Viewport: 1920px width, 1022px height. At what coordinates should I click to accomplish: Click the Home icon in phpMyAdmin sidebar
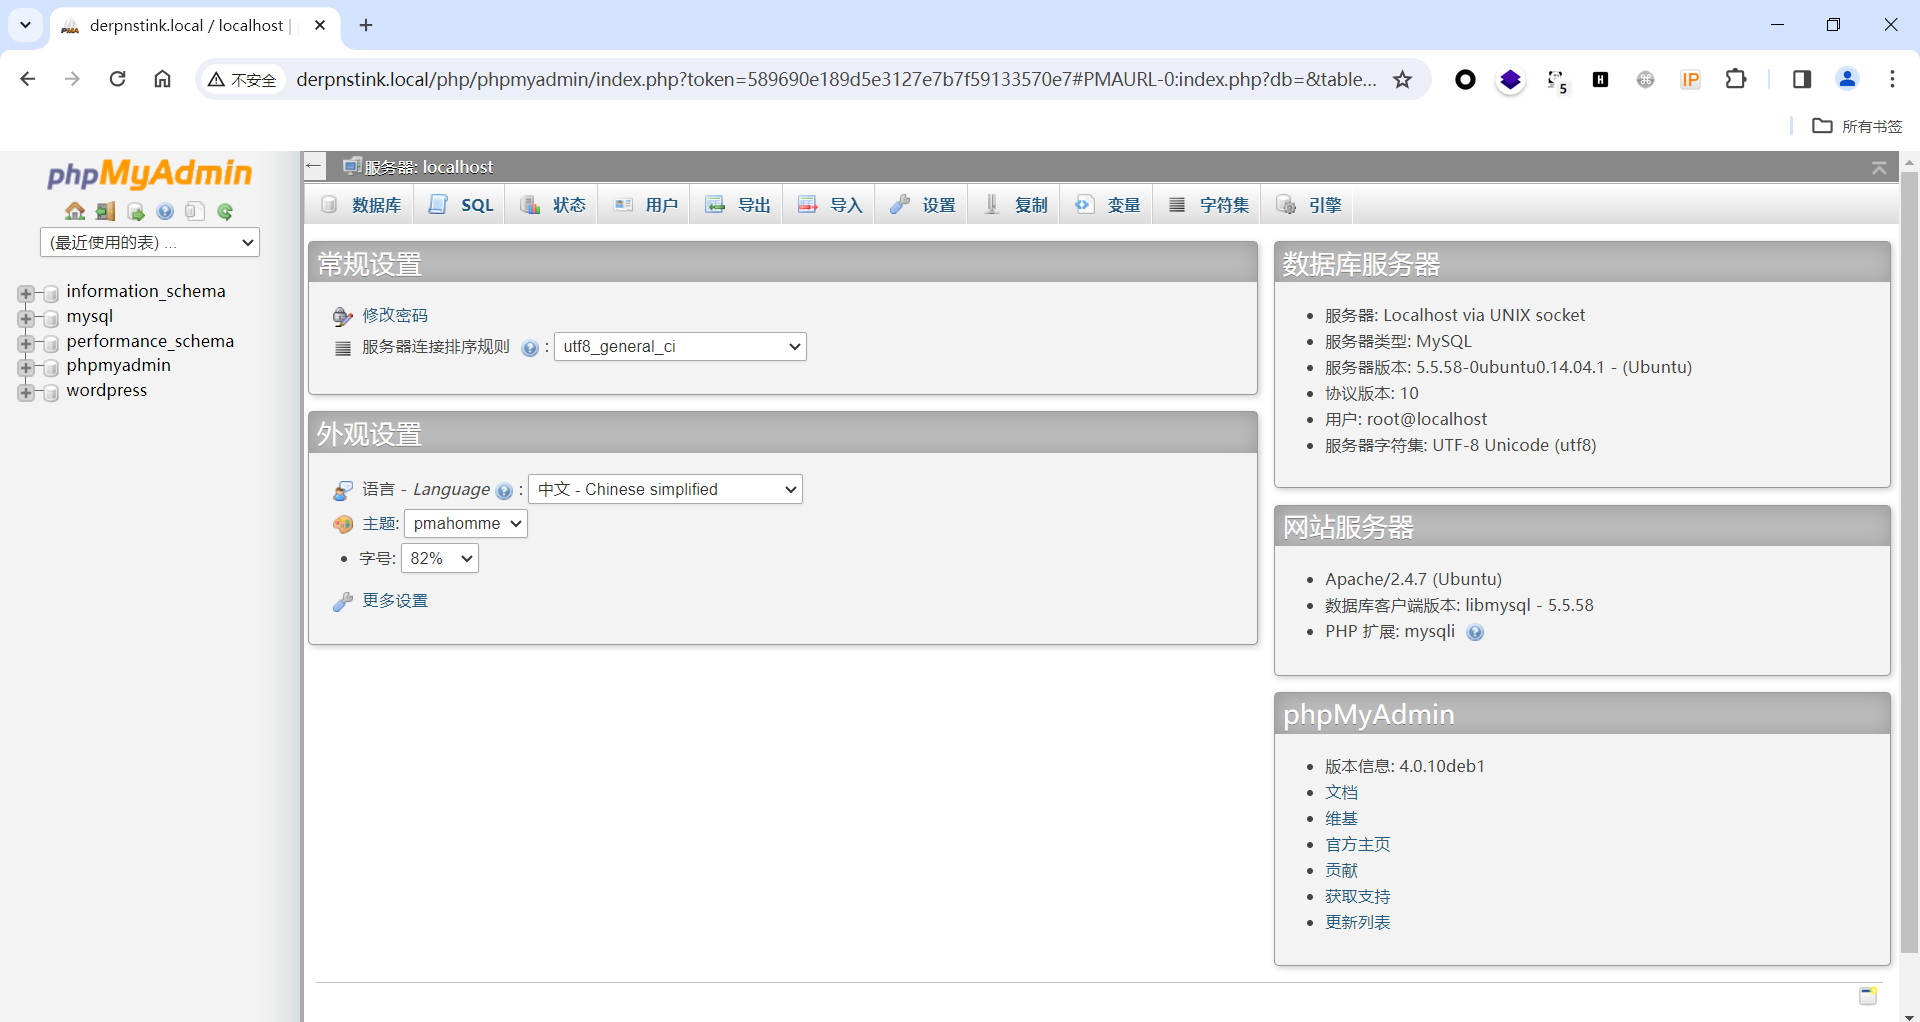tap(75, 211)
